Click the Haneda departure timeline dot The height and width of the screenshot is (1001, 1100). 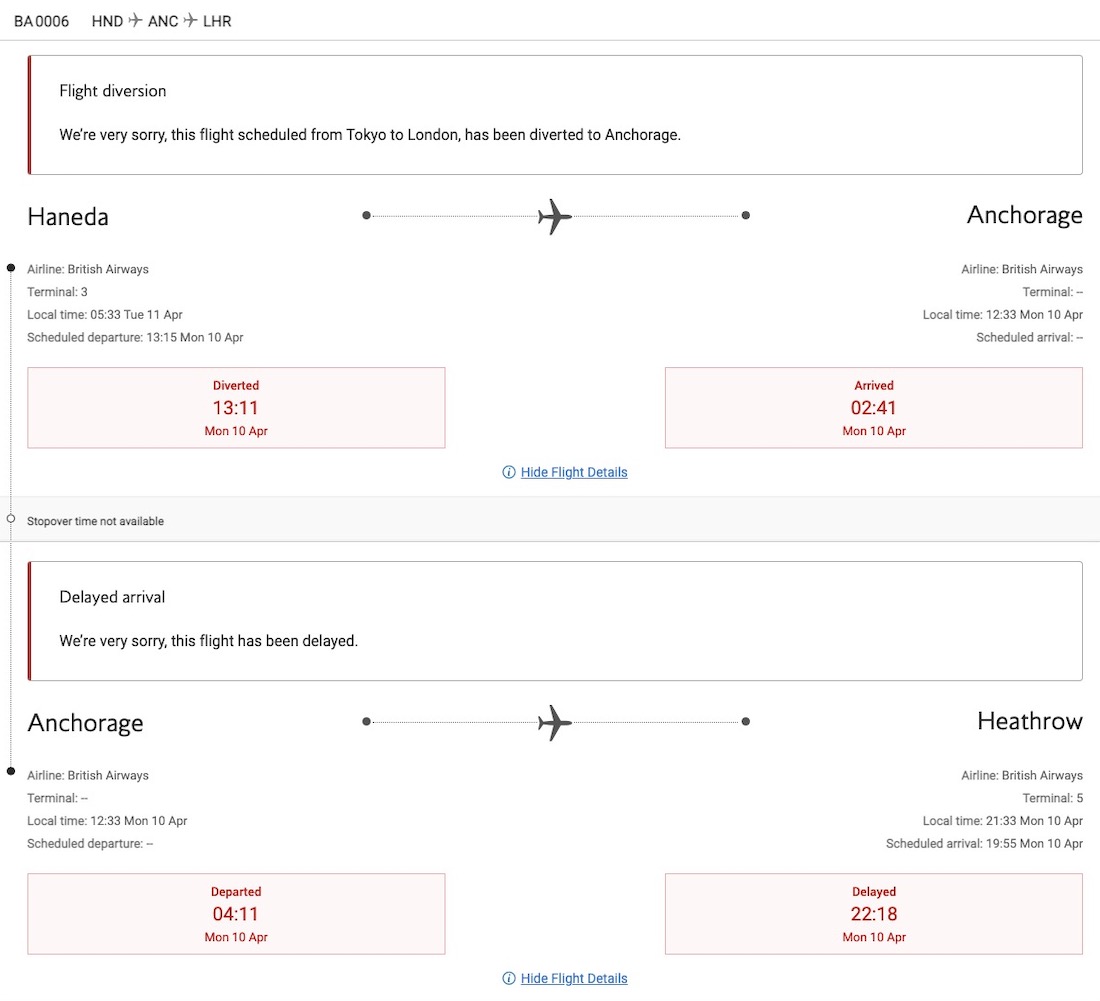[11, 267]
